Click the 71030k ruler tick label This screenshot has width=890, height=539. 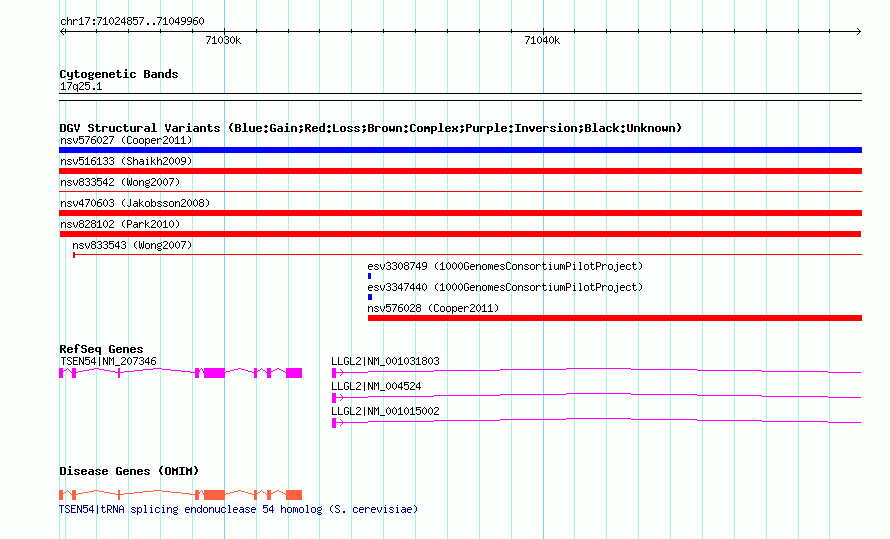point(223,40)
